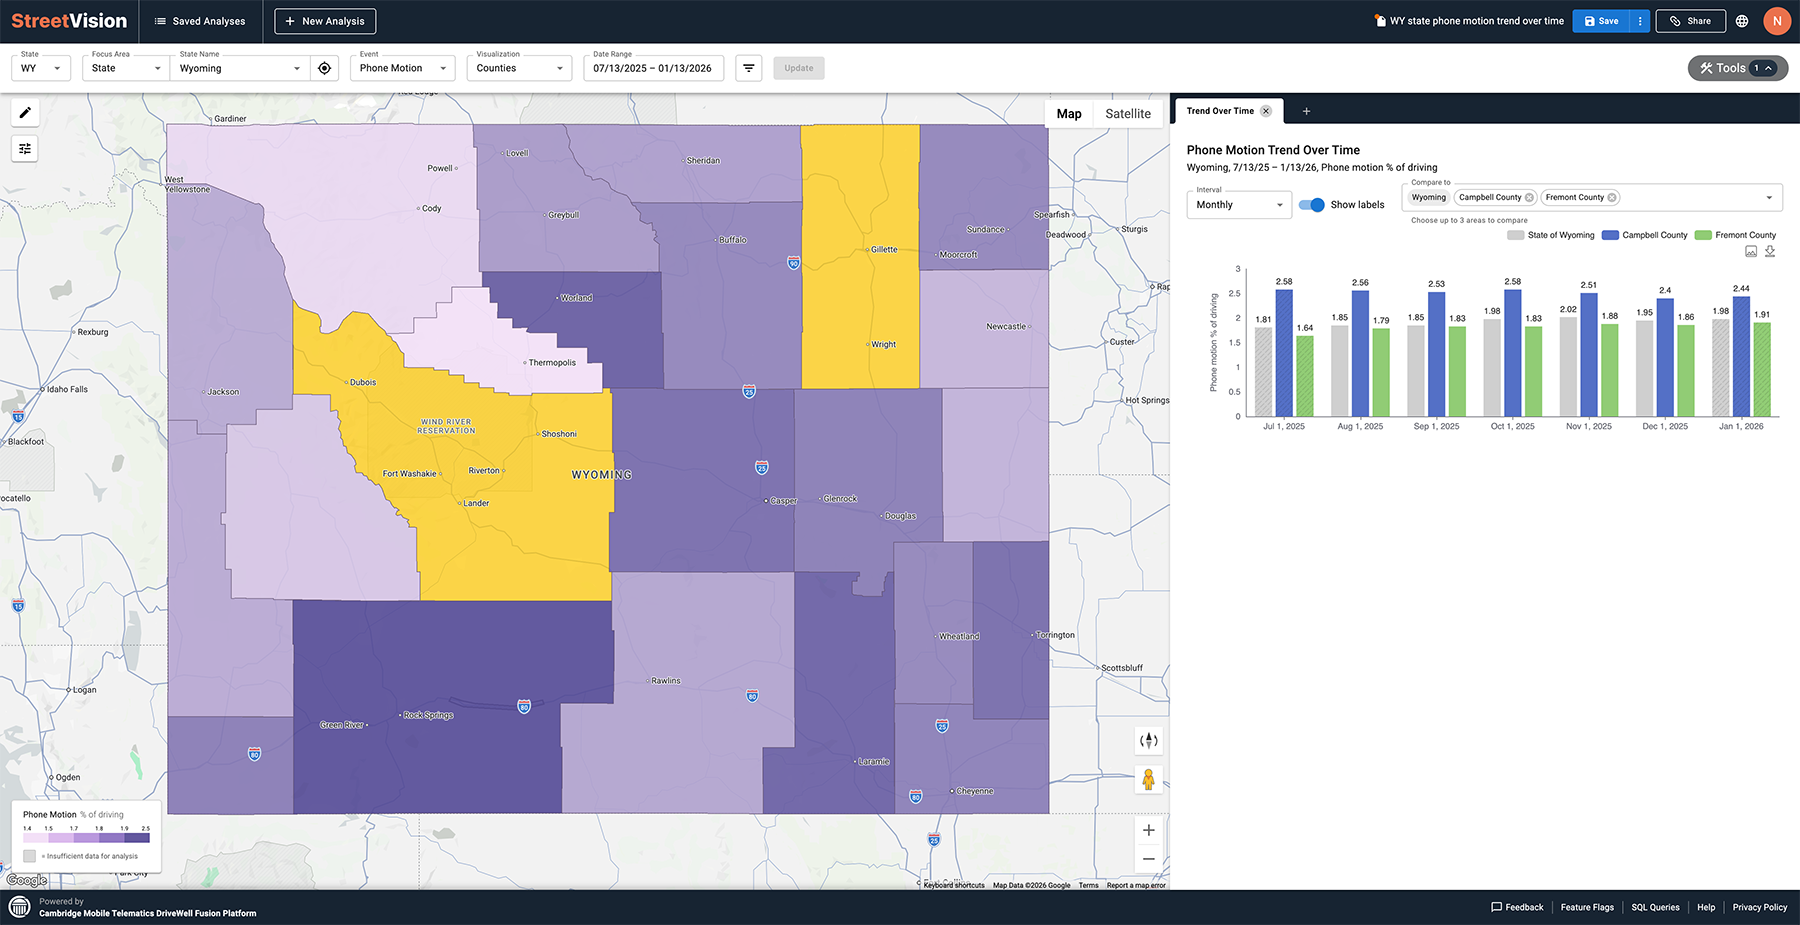Open a new analysis tab with the plus button
The height and width of the screenshot is (925, 1800).
1306,111
